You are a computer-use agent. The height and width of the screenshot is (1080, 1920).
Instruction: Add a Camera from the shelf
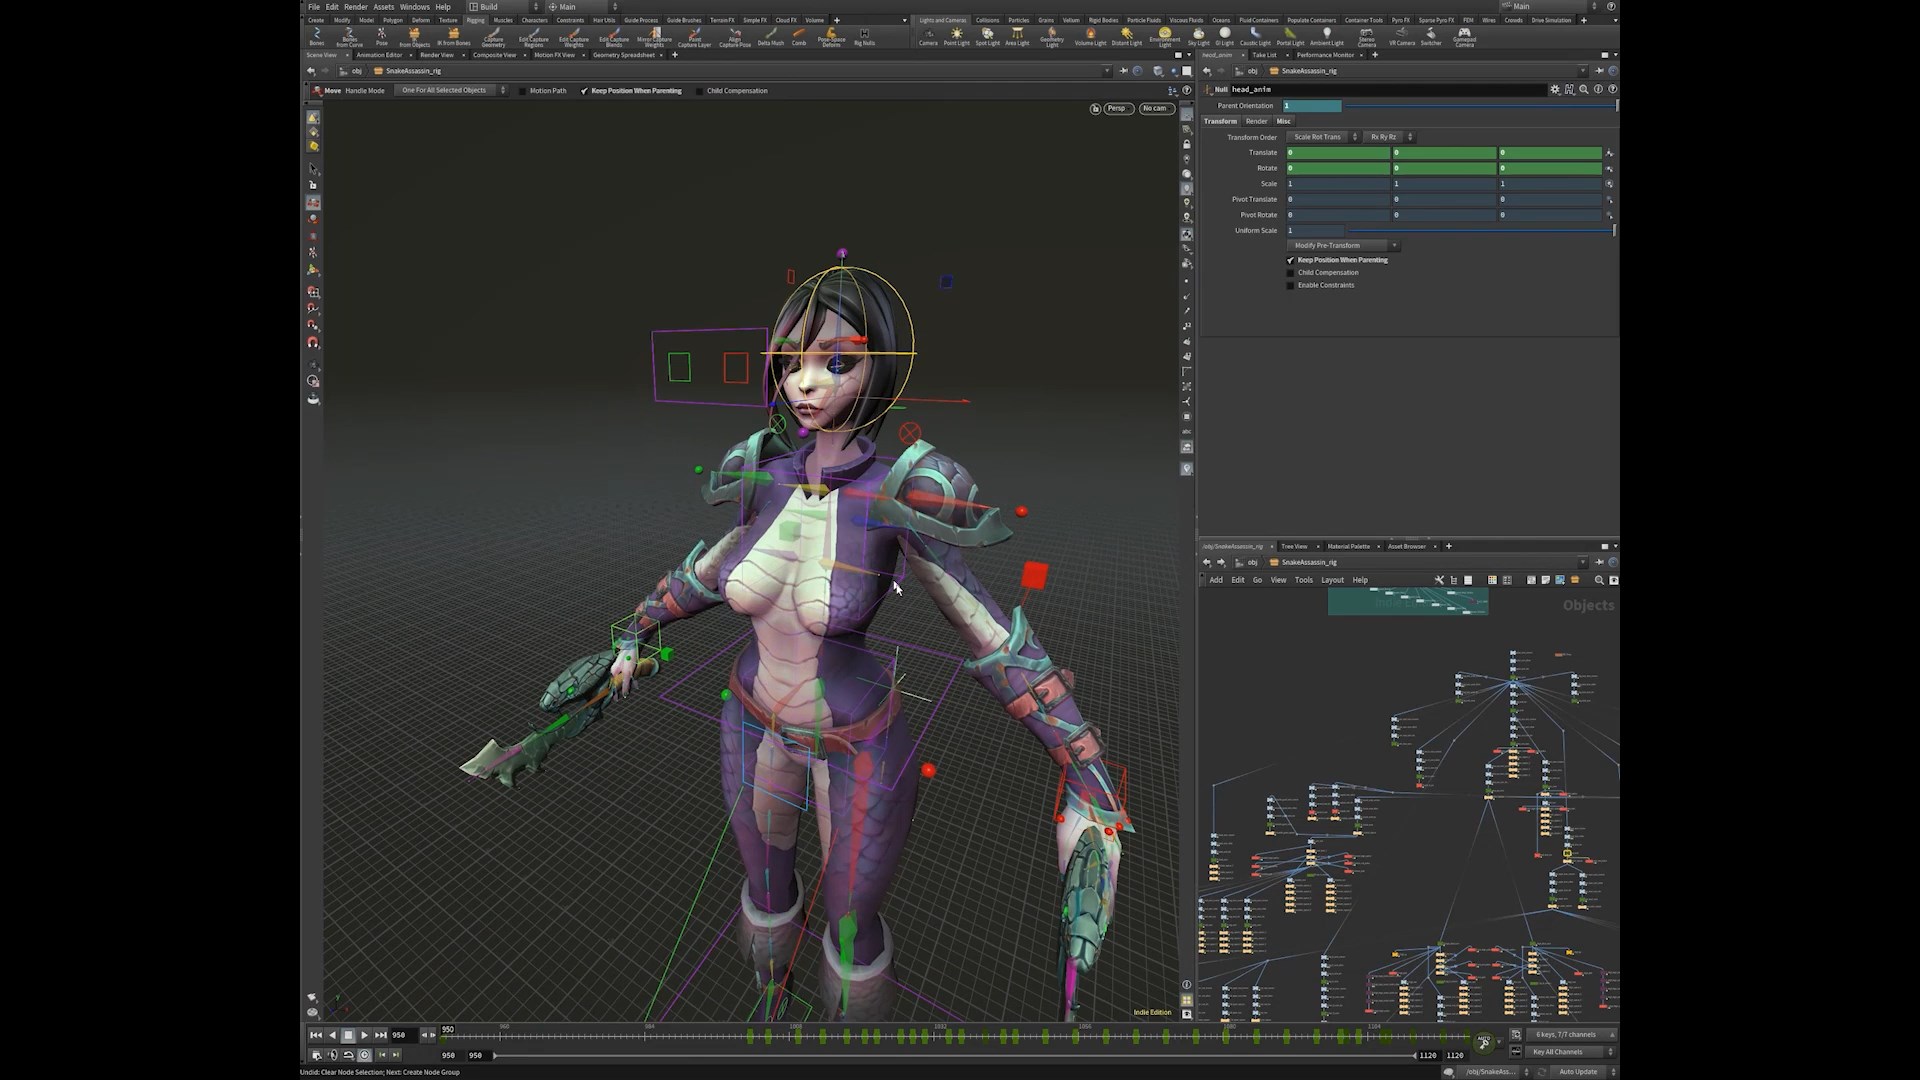tap(928, 37)
